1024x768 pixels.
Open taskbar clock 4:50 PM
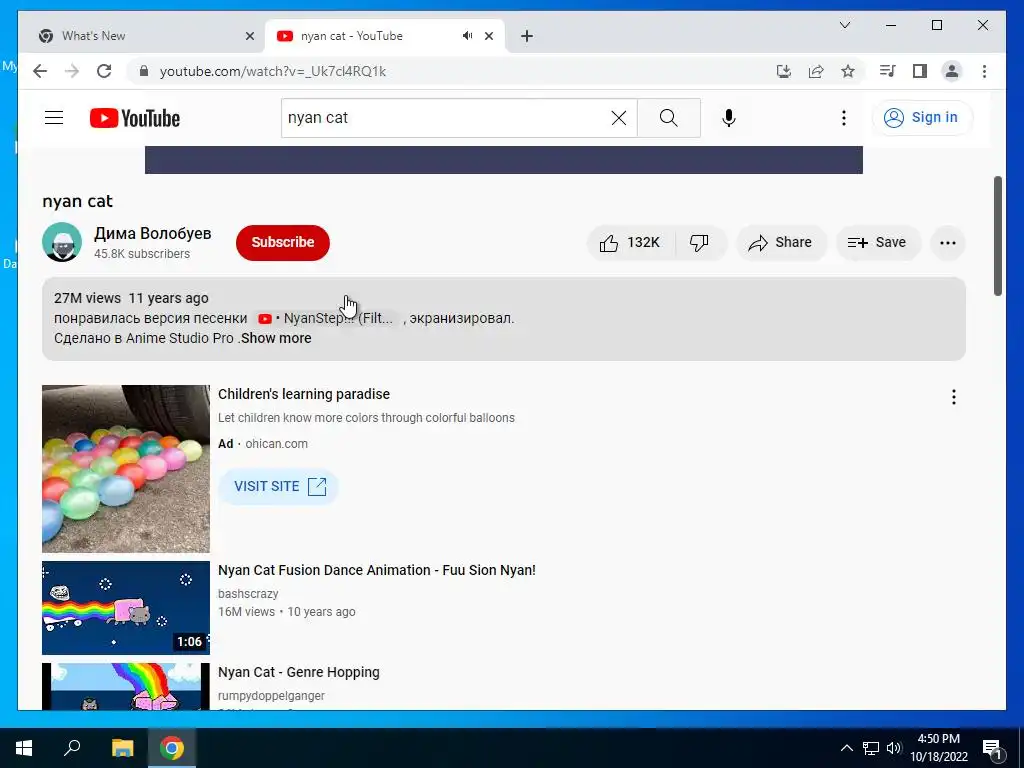939,748
